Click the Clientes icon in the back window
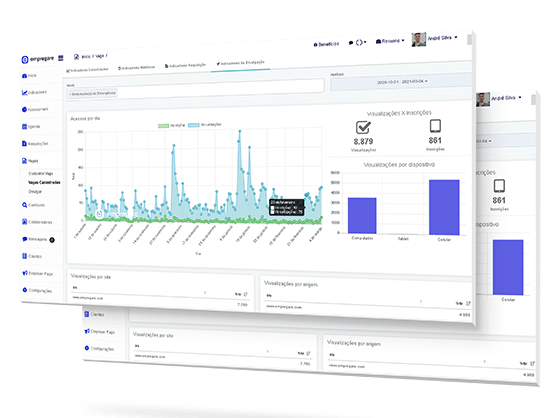560x418 pixels. pyautogui.click(x=86, y=314)
